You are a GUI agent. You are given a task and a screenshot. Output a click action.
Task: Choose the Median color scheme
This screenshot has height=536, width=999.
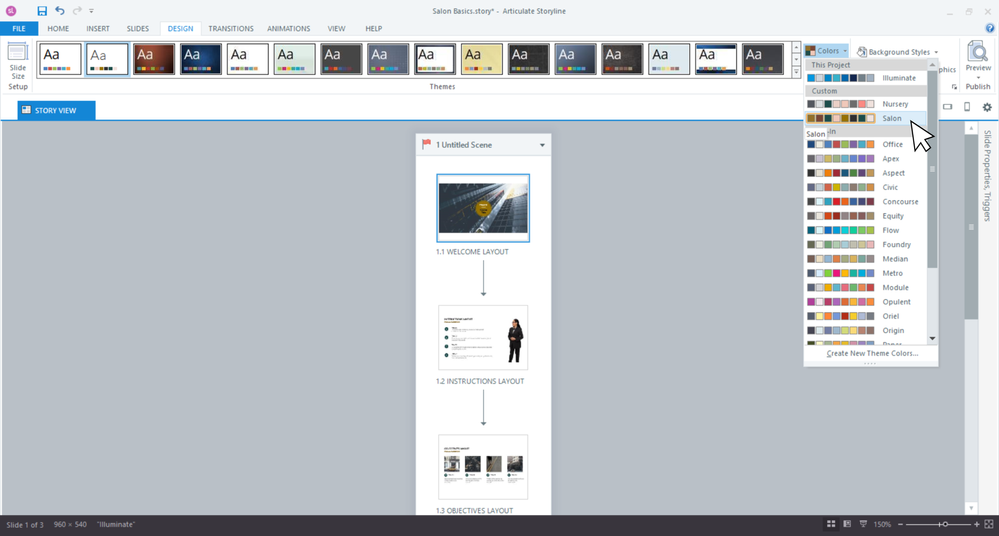(866, 259)
